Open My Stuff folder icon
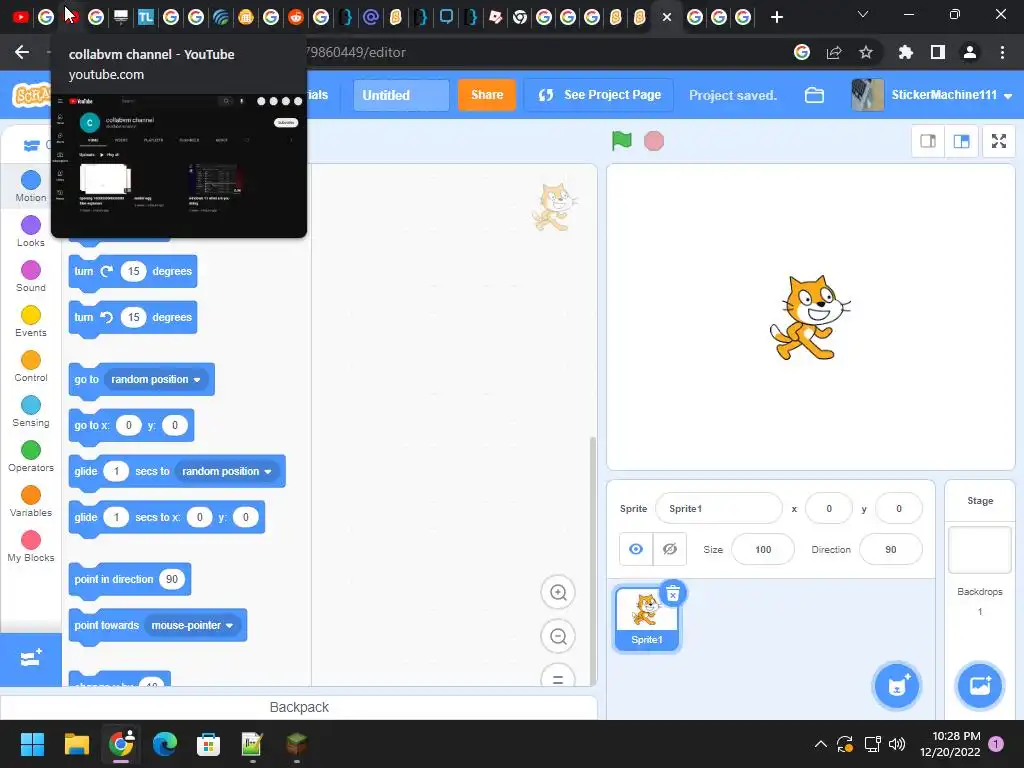This screenshot has width=1024, height=768. coord(814,95)
